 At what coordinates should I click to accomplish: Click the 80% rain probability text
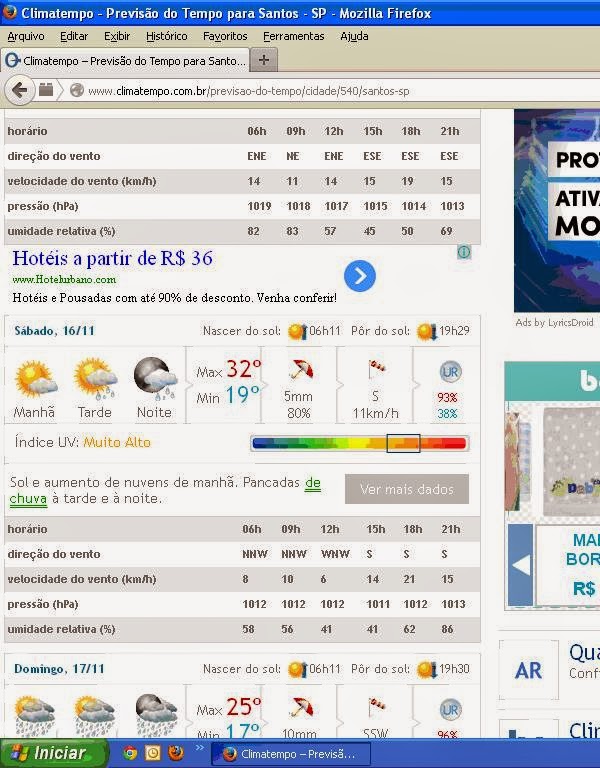pos(299,413)
